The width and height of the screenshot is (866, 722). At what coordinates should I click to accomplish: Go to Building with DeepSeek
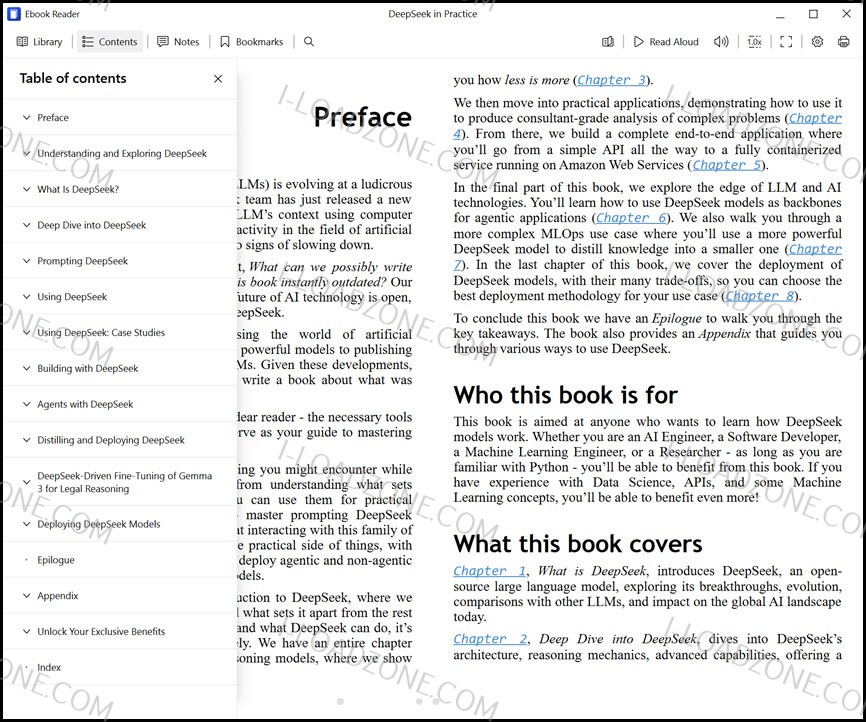(88, 368)
